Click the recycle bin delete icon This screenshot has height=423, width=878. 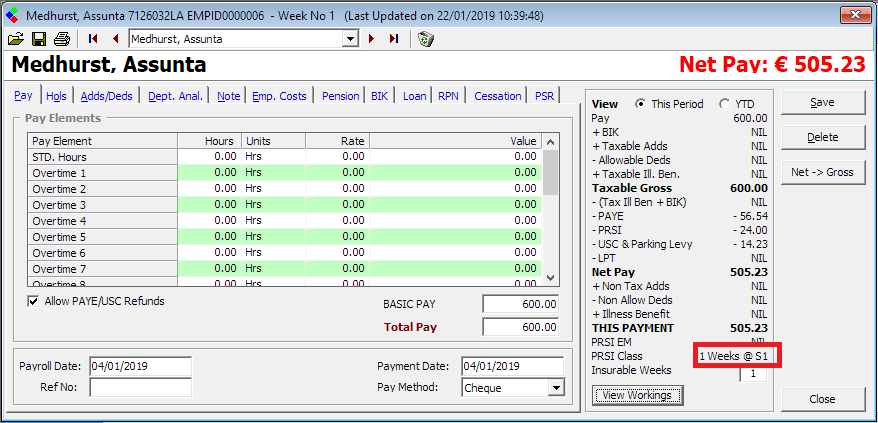pyautogui.click(x=427, y=39)
